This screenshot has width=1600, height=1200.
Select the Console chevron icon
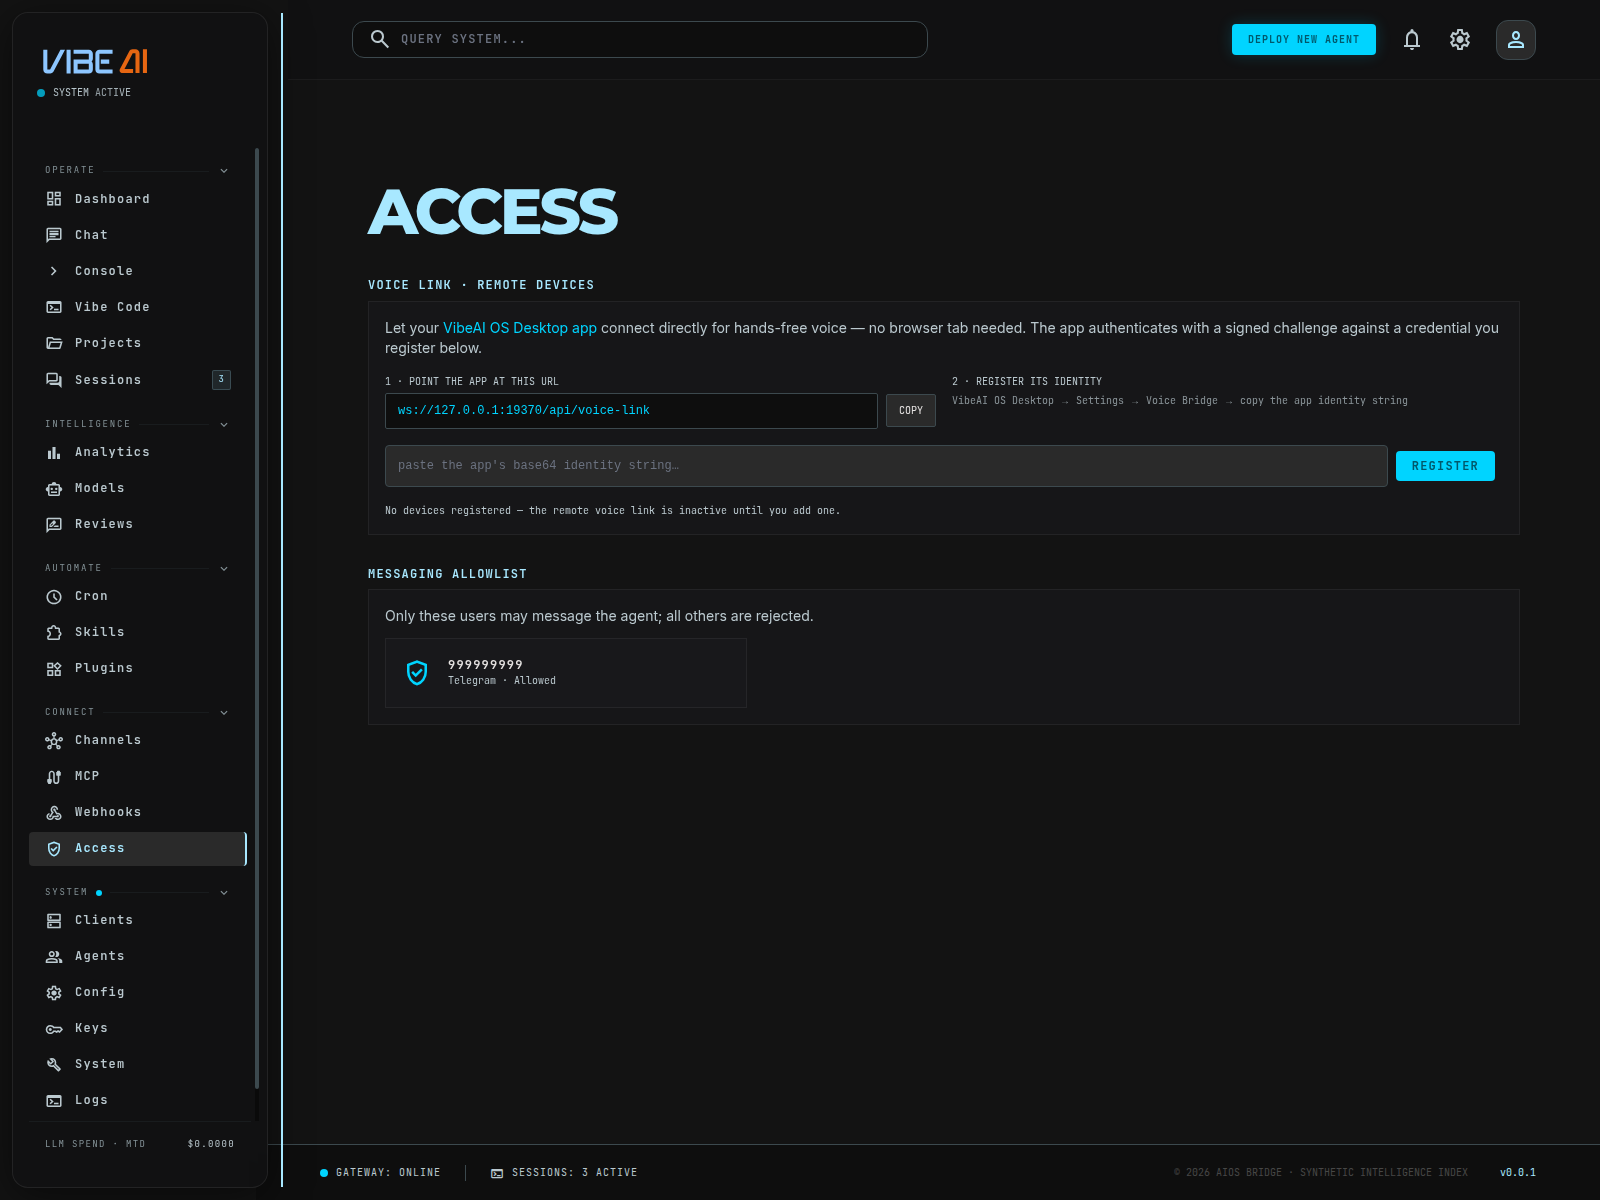(54, 271)
